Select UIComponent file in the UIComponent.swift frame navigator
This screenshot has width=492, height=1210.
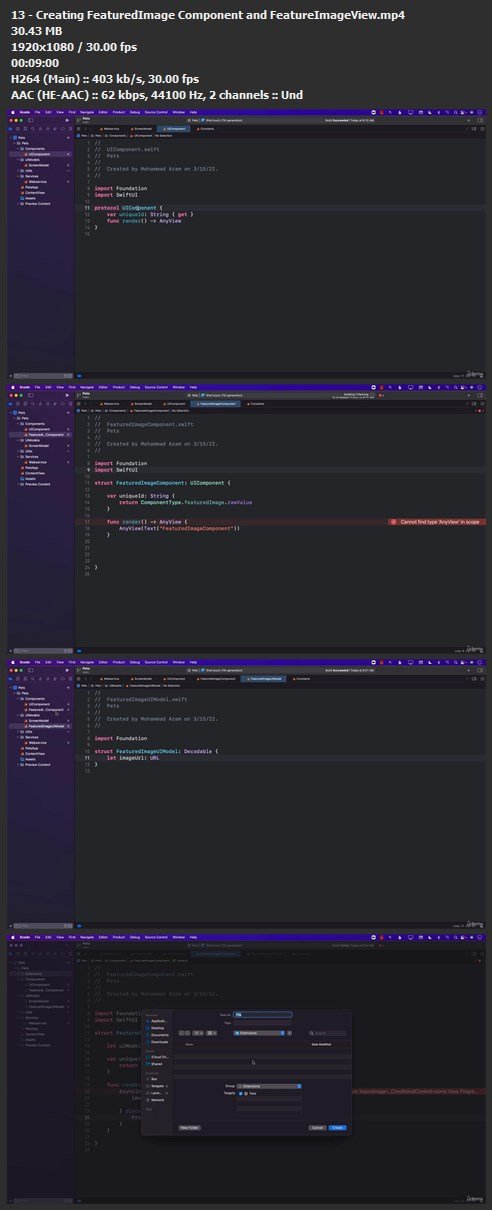39,154
